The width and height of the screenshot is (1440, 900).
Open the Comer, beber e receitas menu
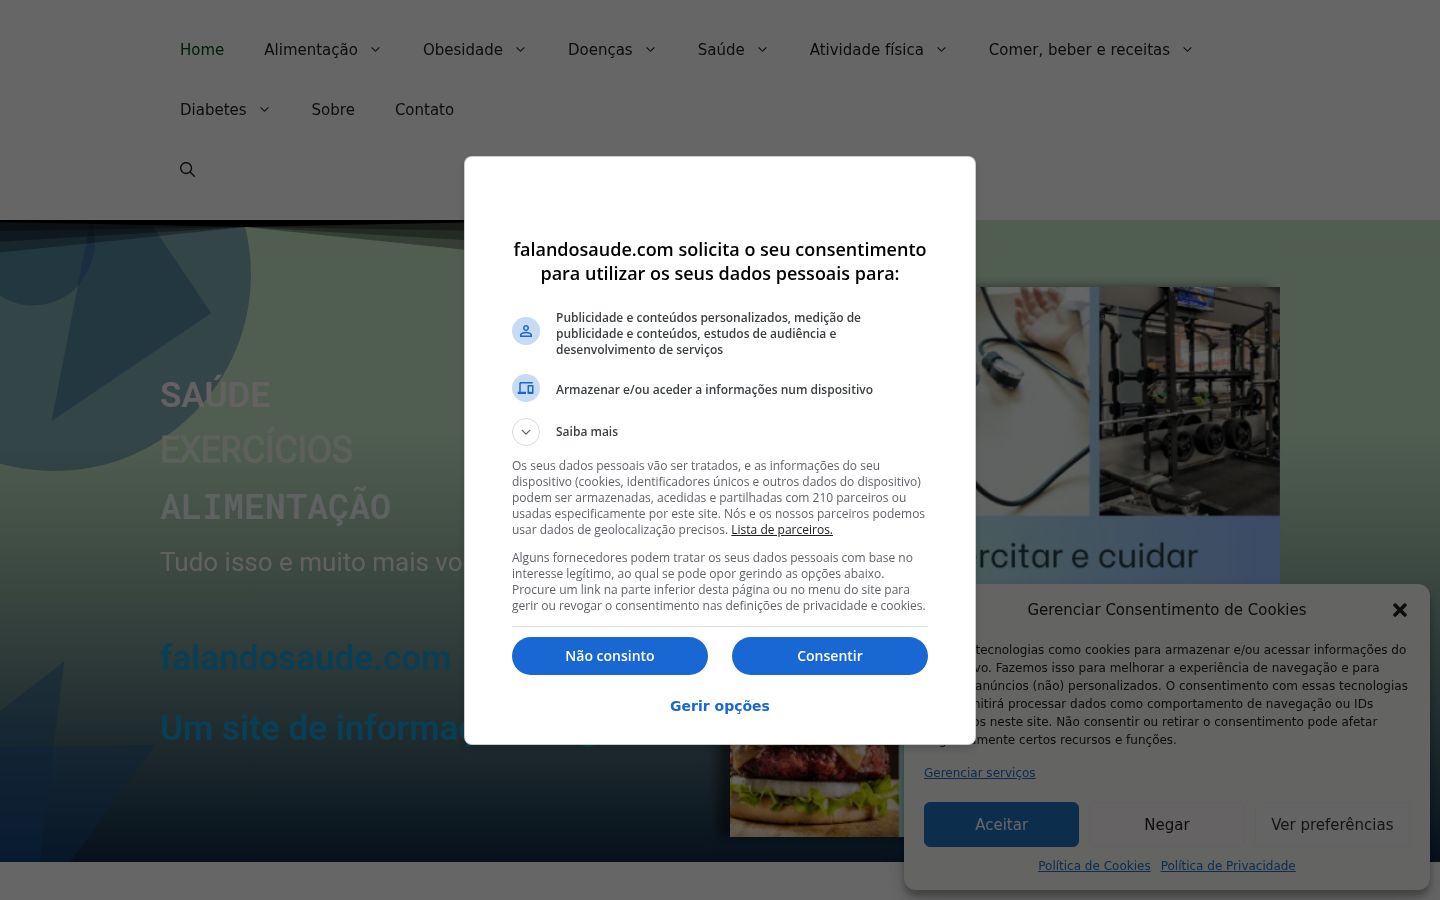1079,50
